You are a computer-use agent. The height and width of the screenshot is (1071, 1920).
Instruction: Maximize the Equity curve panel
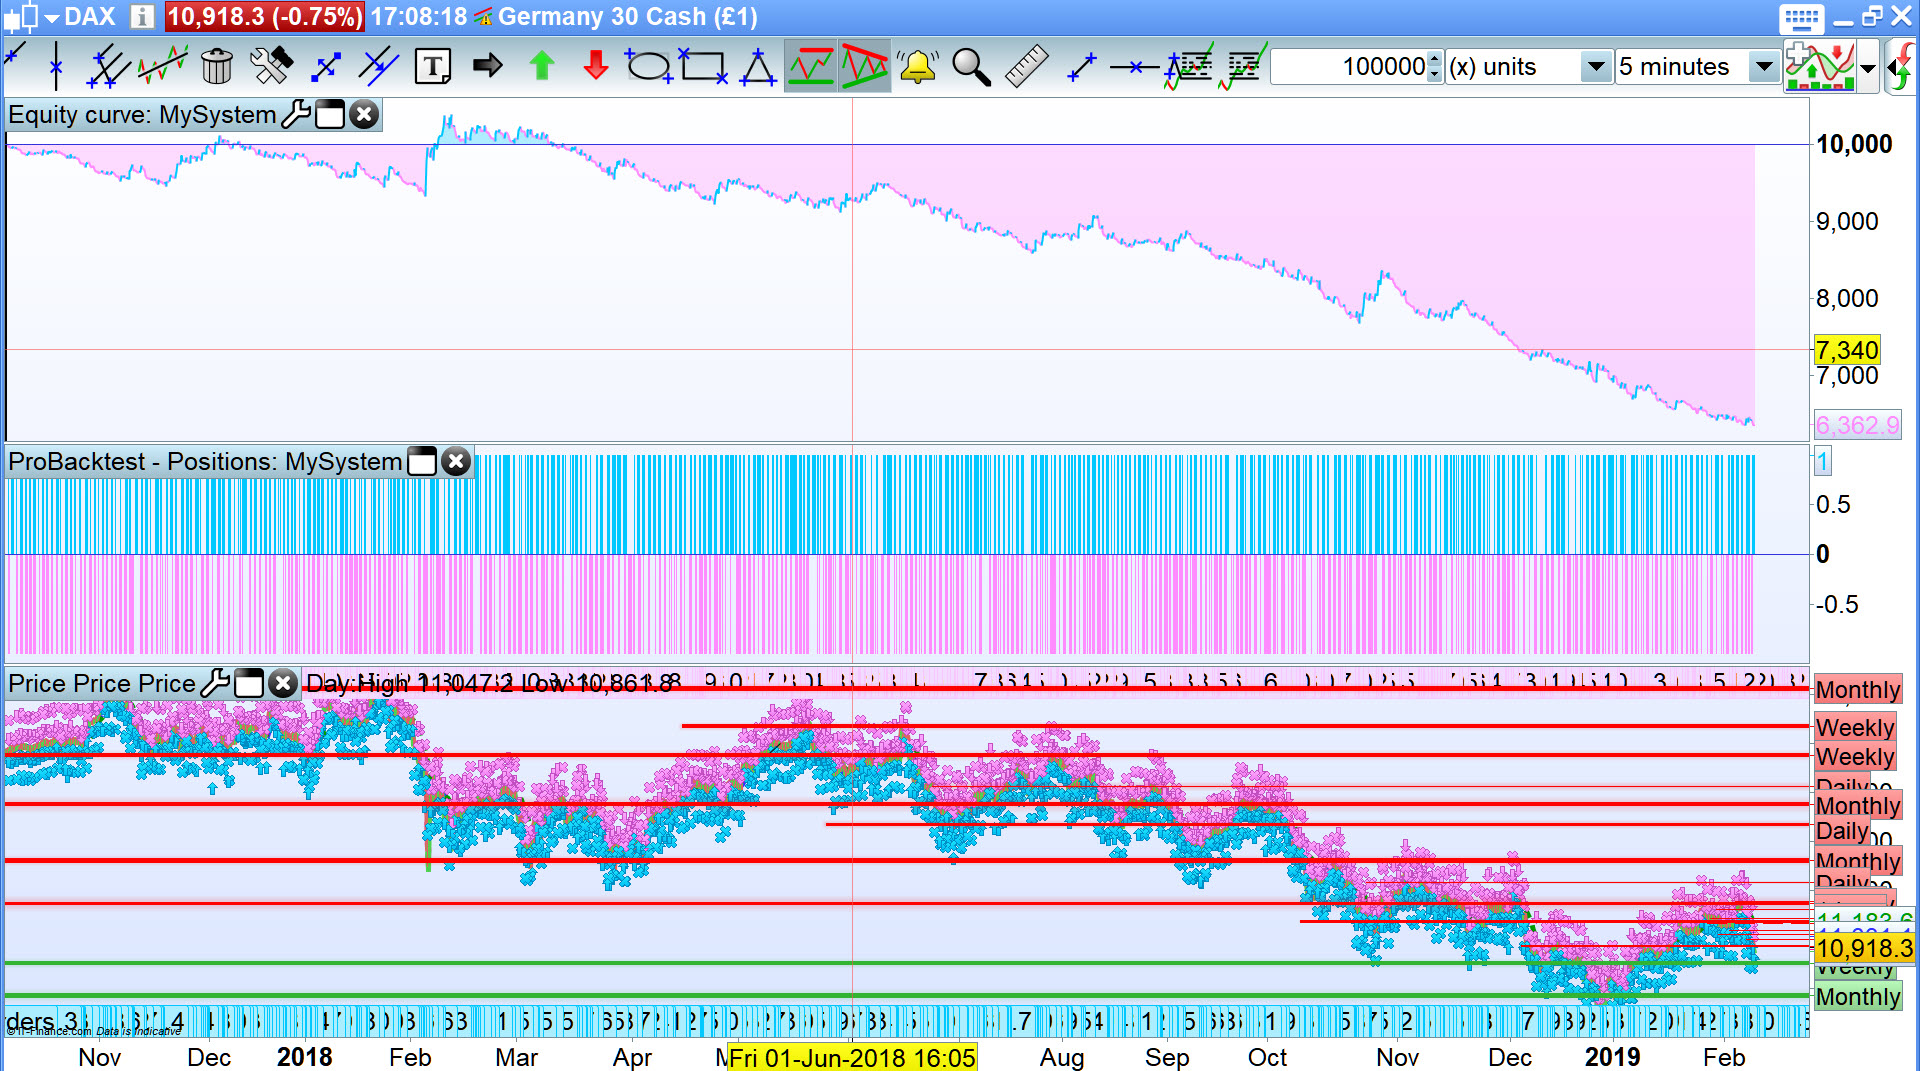point(330,115)
